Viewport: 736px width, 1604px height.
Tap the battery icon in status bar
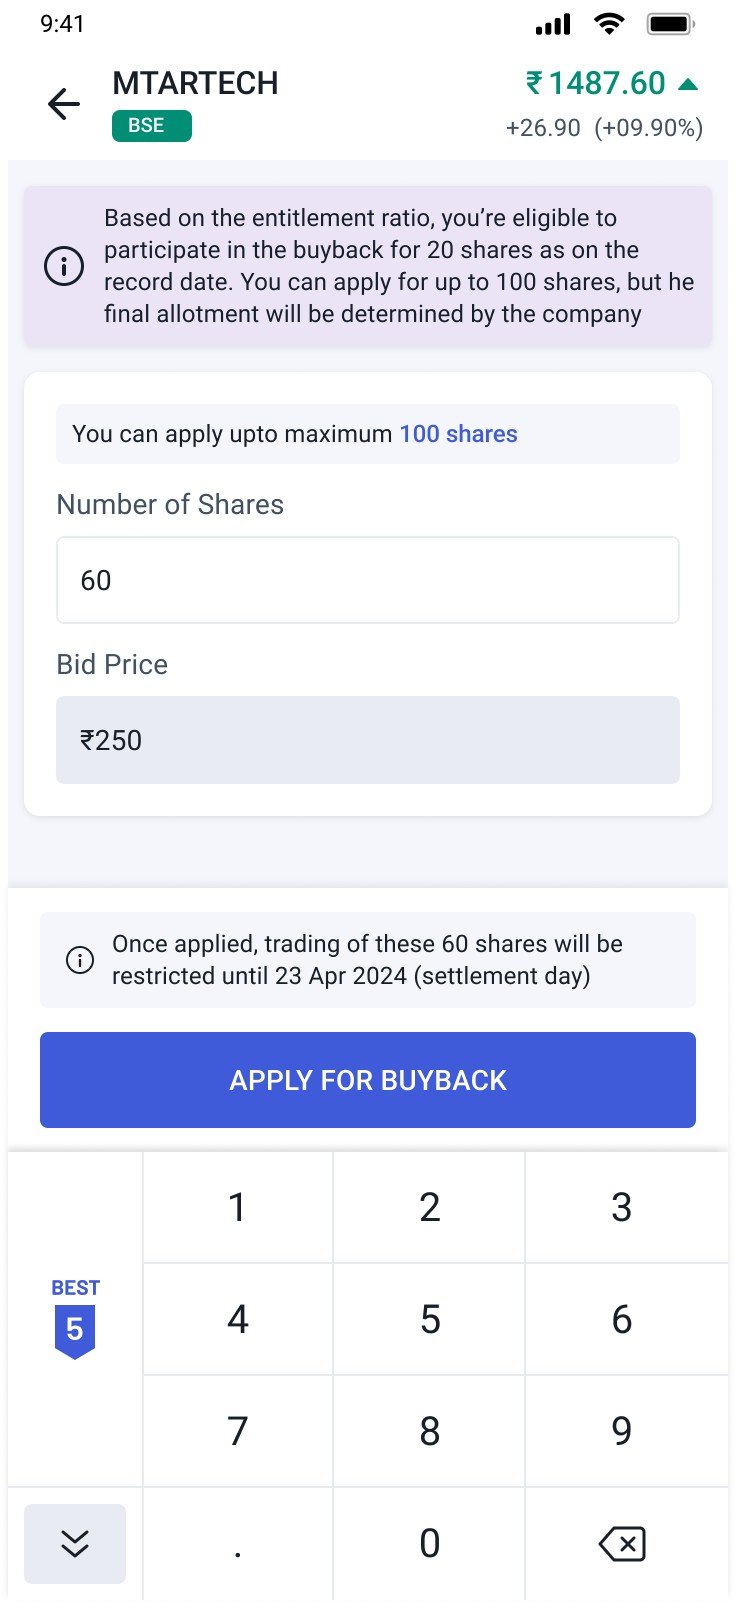(x=670, y=24)
